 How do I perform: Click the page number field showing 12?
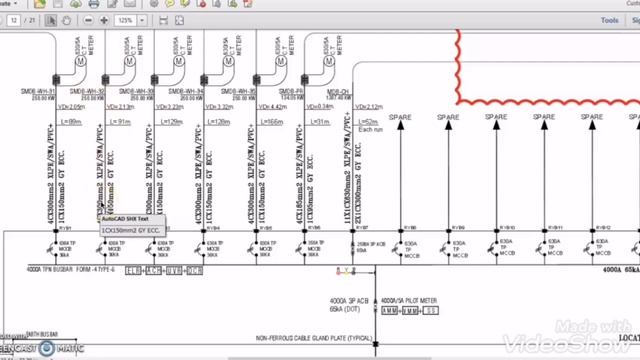tap(14, 20)
